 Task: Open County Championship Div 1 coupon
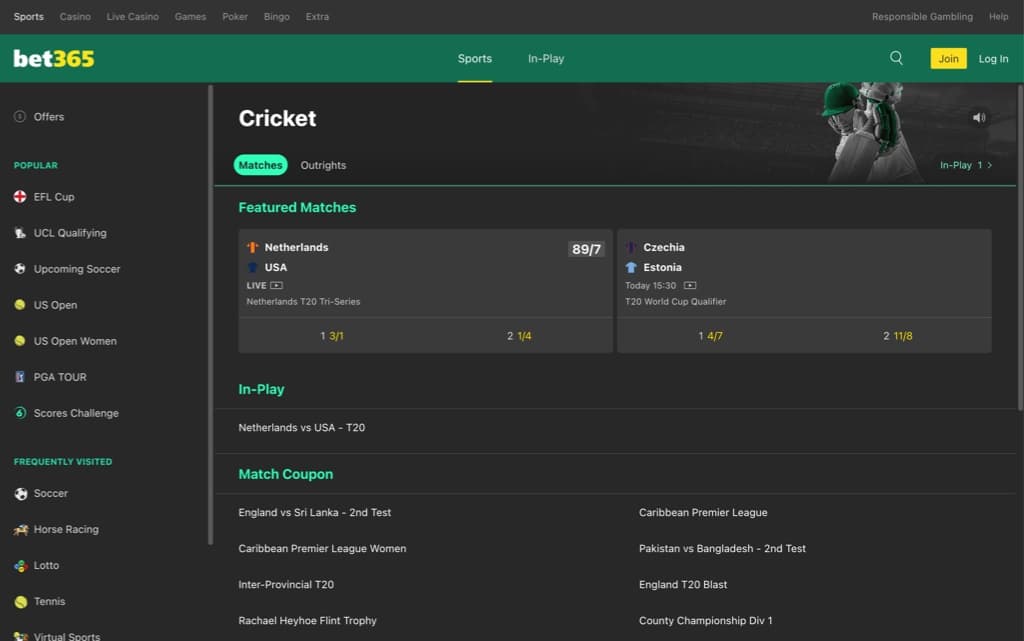tap(705, 620)
